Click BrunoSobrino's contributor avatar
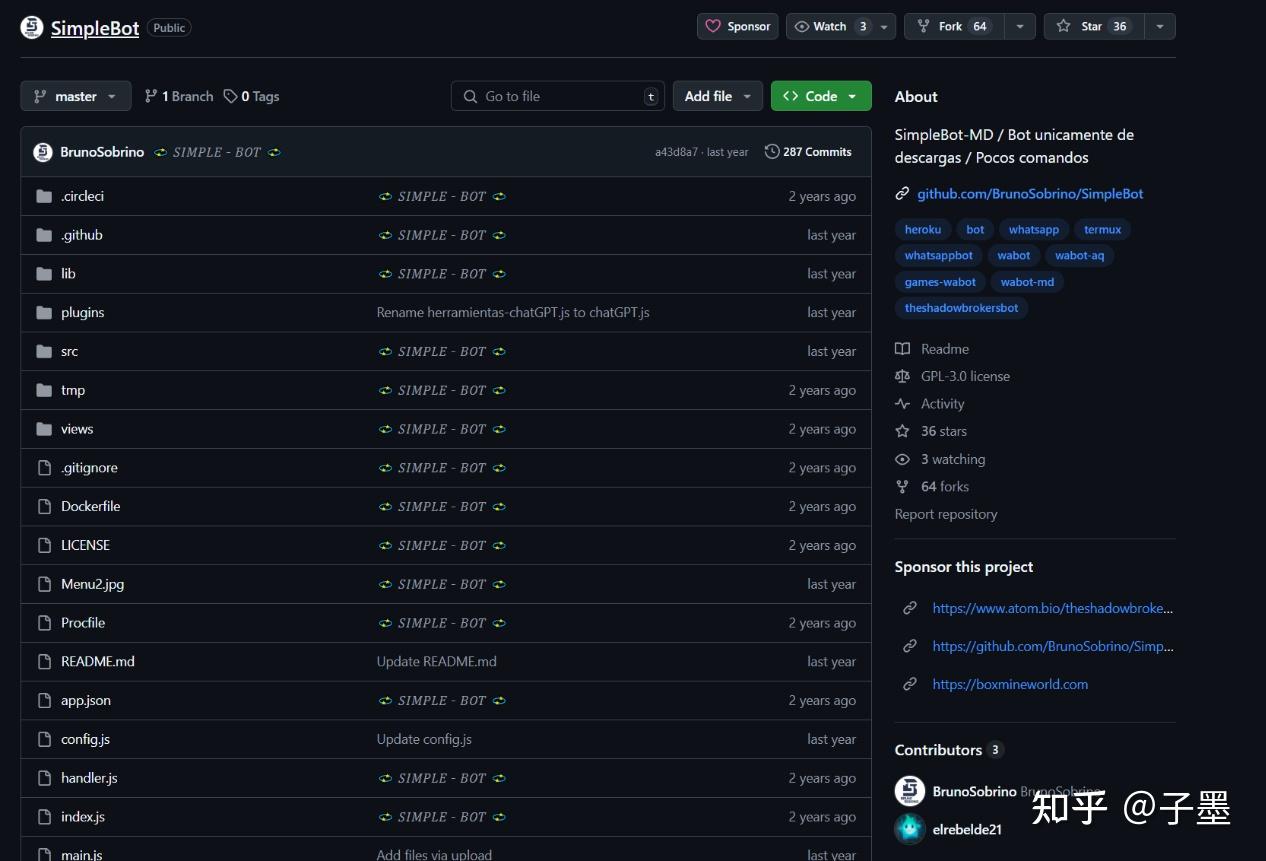The width and height of the screenshot is (1266, 861). (909, 791)
